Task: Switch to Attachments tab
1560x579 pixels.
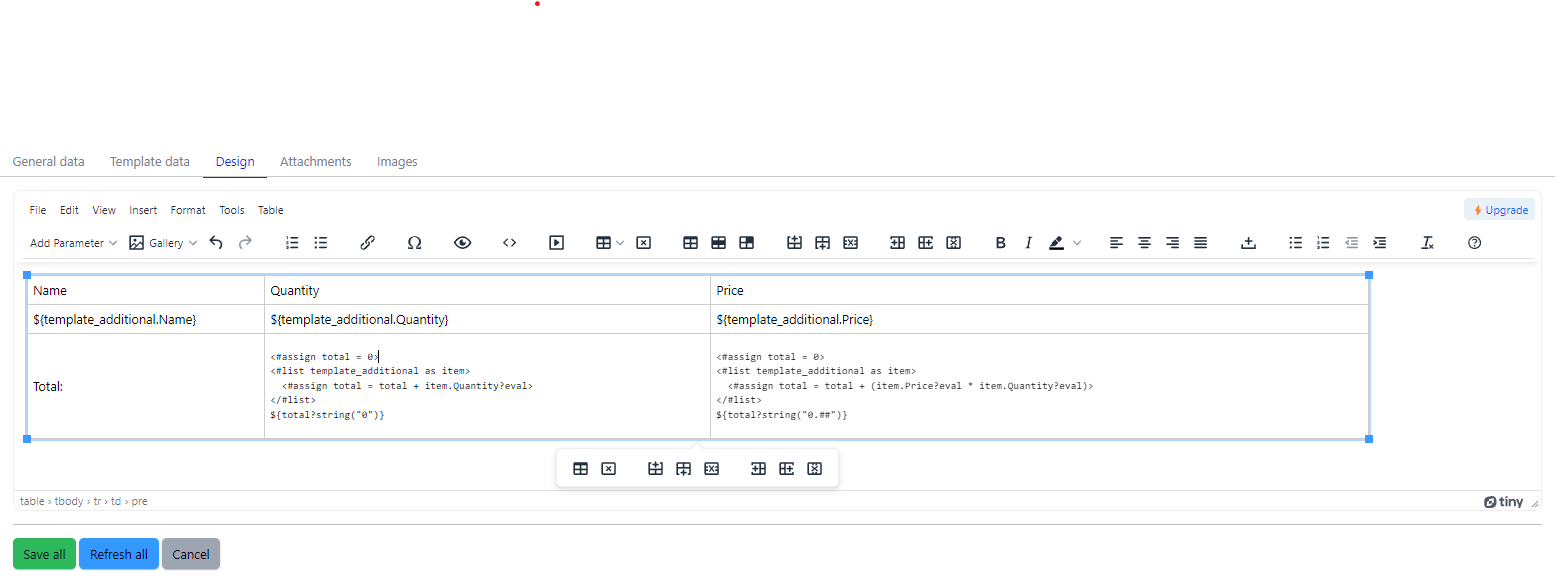Action: point(316,161)
